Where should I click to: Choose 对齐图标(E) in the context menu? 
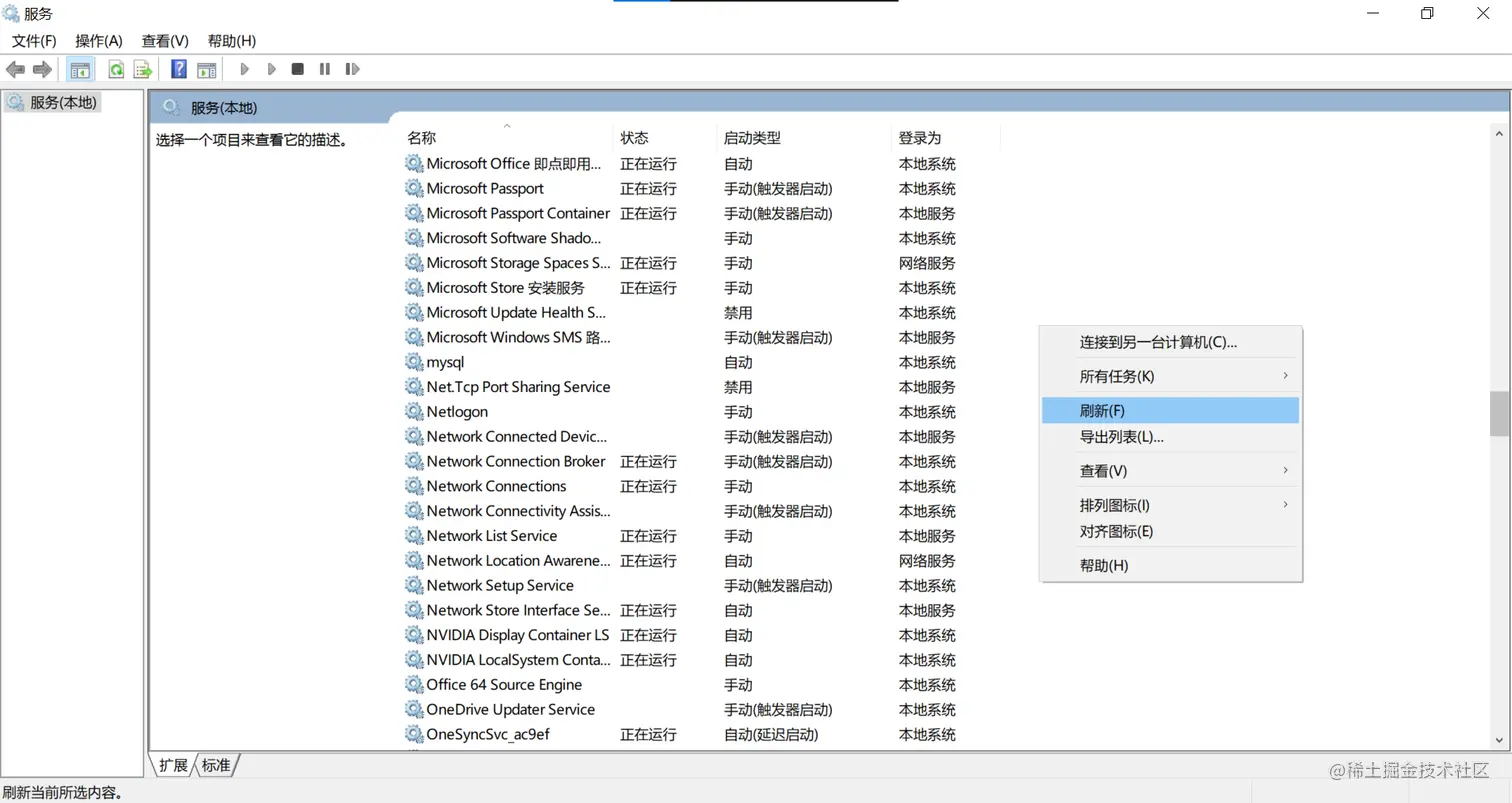tap(1170, 531)
